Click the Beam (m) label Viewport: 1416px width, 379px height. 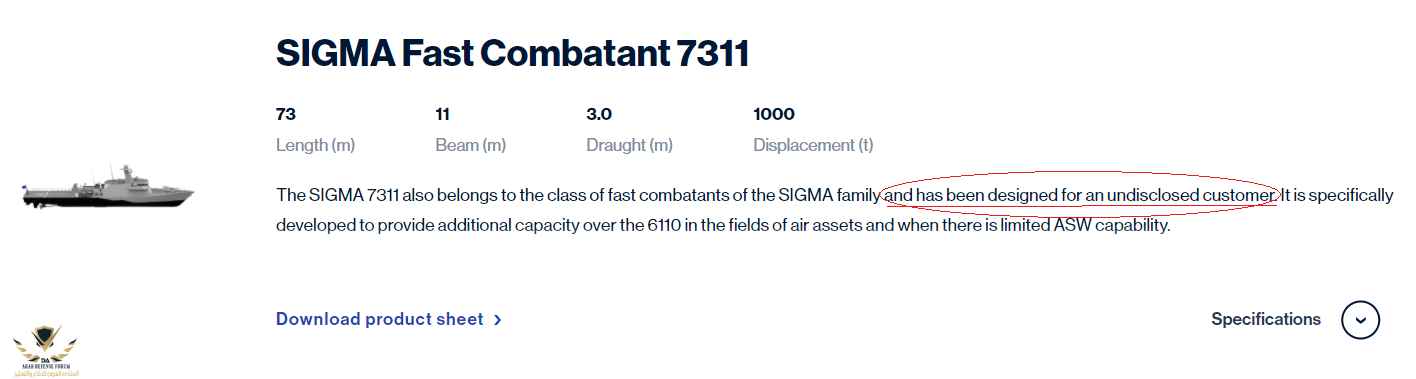tap(470, 146)
